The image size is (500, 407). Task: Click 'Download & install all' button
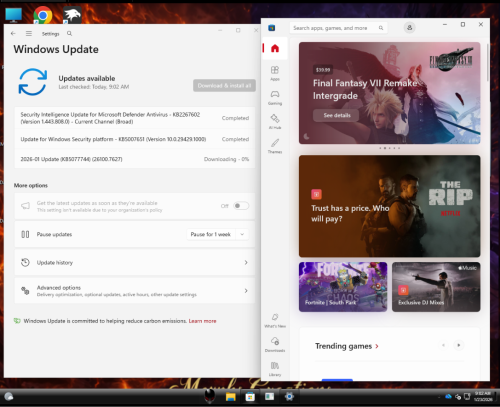(x=224, y=85)
